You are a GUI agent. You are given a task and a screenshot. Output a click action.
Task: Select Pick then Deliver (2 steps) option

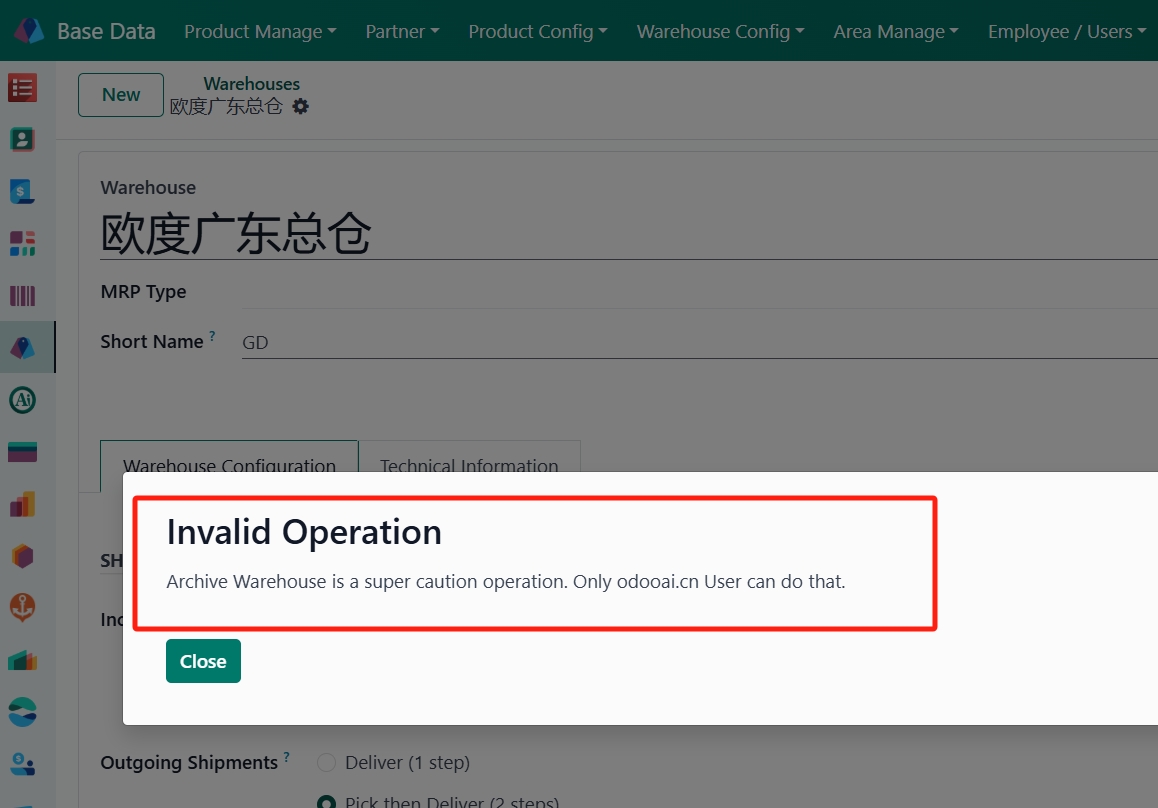click(326, 802)
